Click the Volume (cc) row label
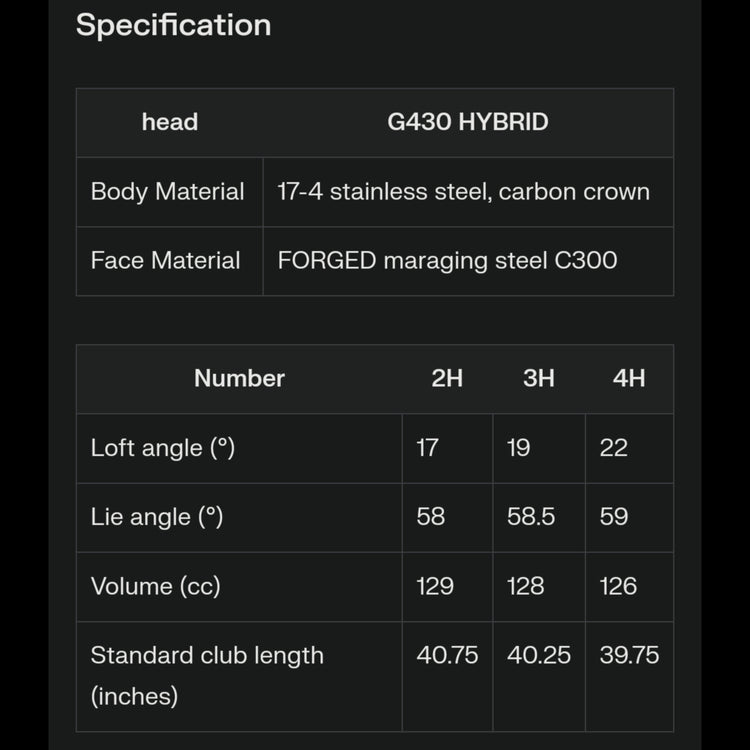This screenshot has width=750, height=750. (x=155, y=585)
